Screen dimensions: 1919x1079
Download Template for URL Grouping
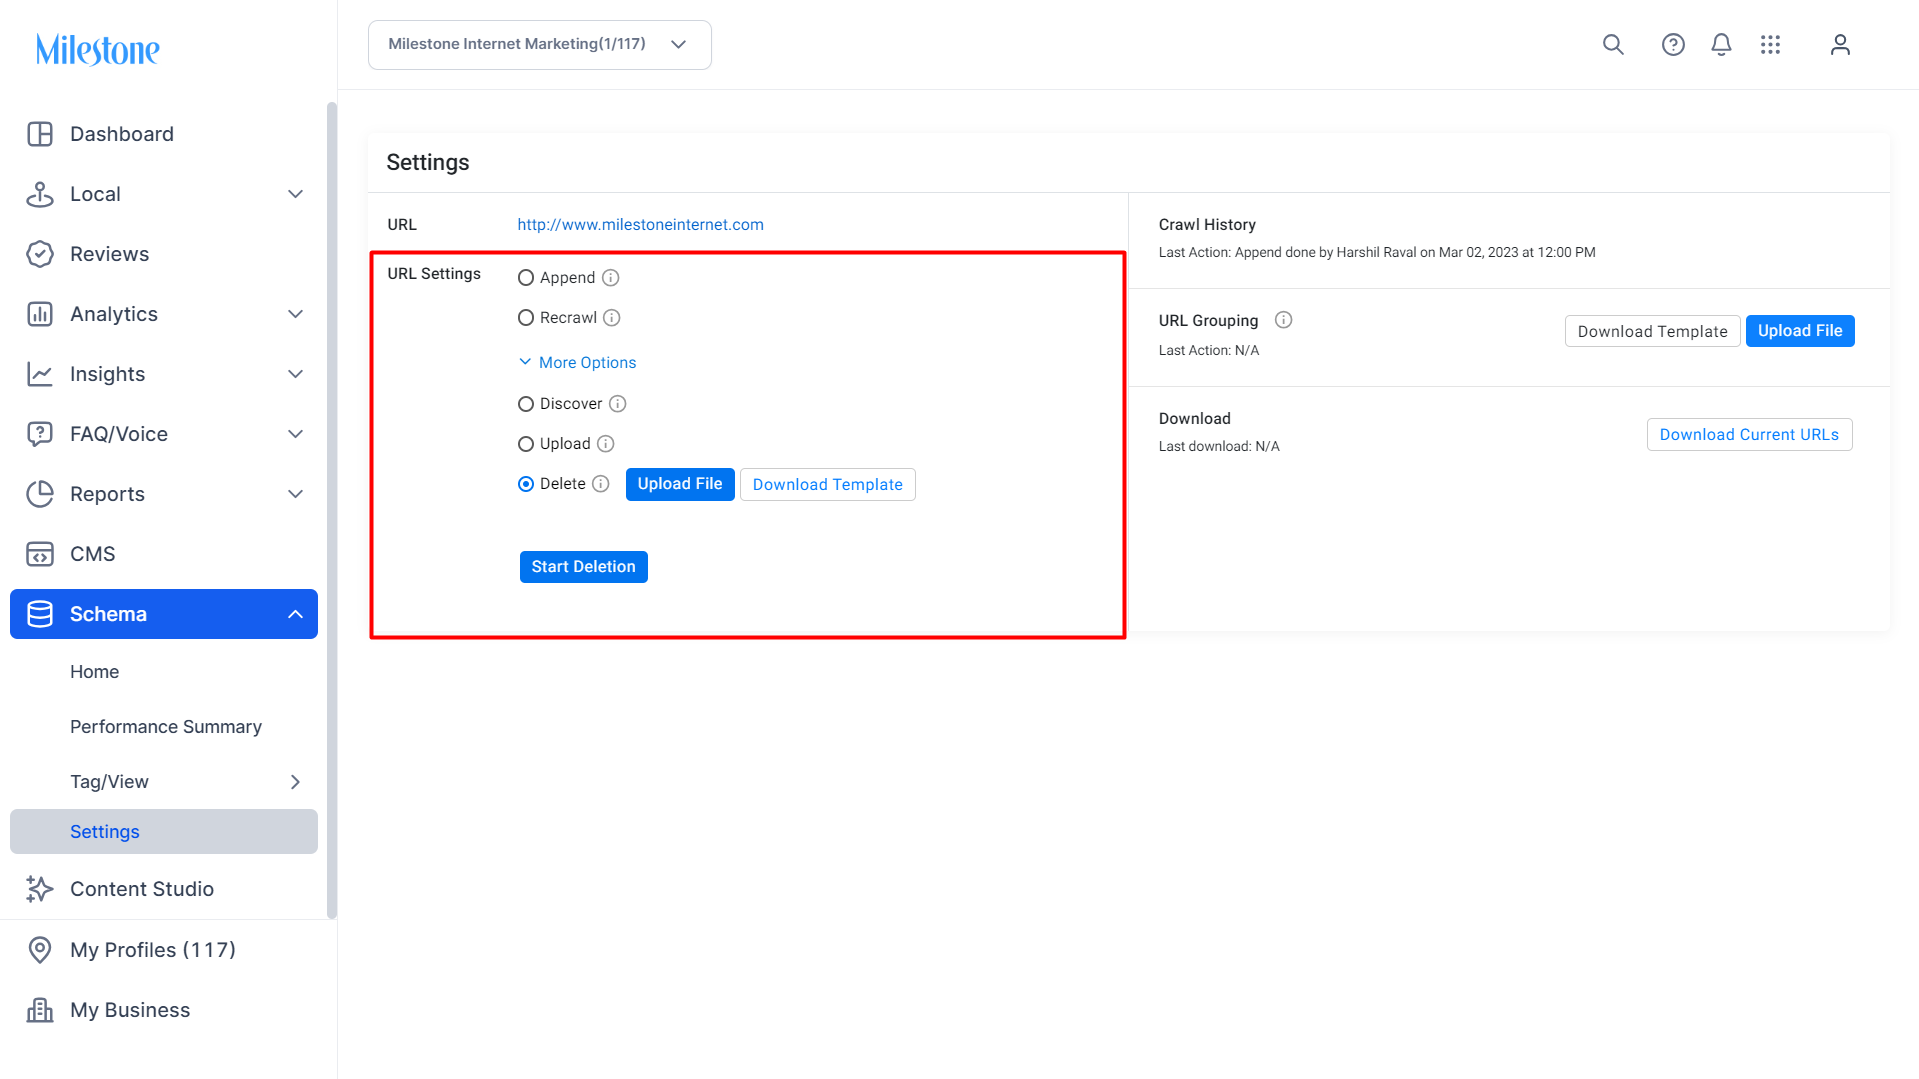click(x=1652, y=331)
